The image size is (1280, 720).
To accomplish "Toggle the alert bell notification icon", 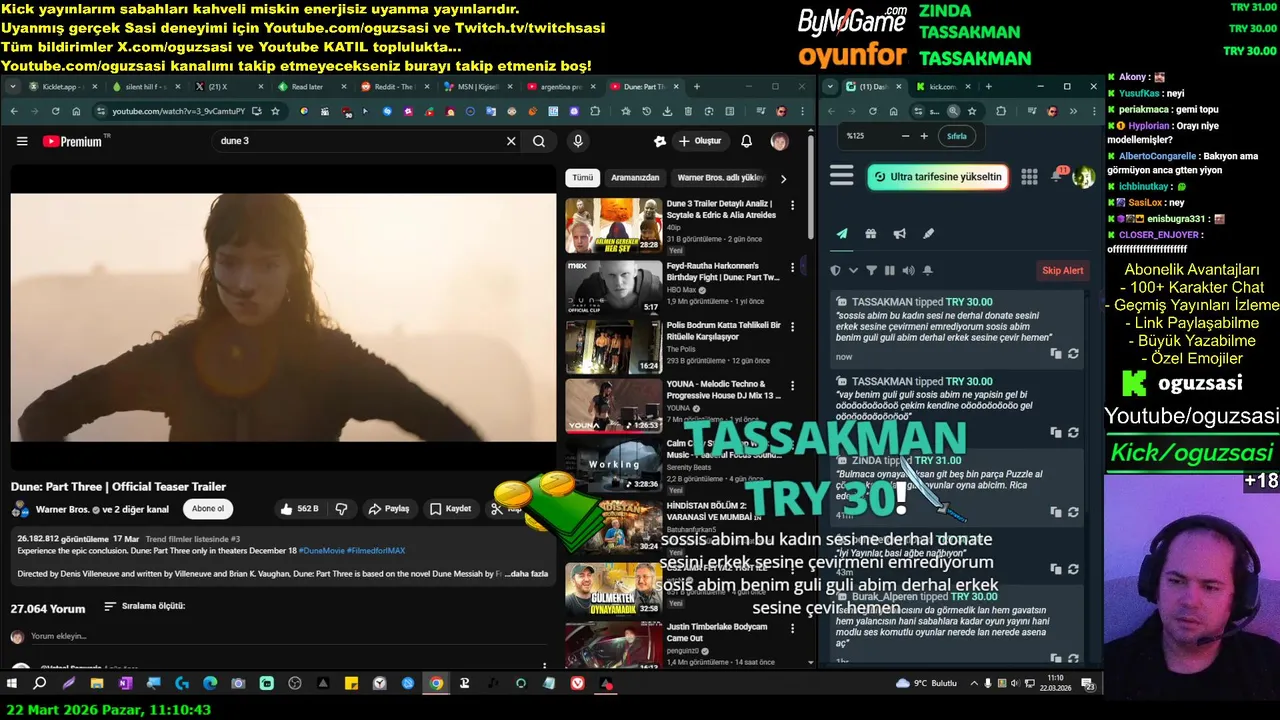I will click(x=928, y=270).
